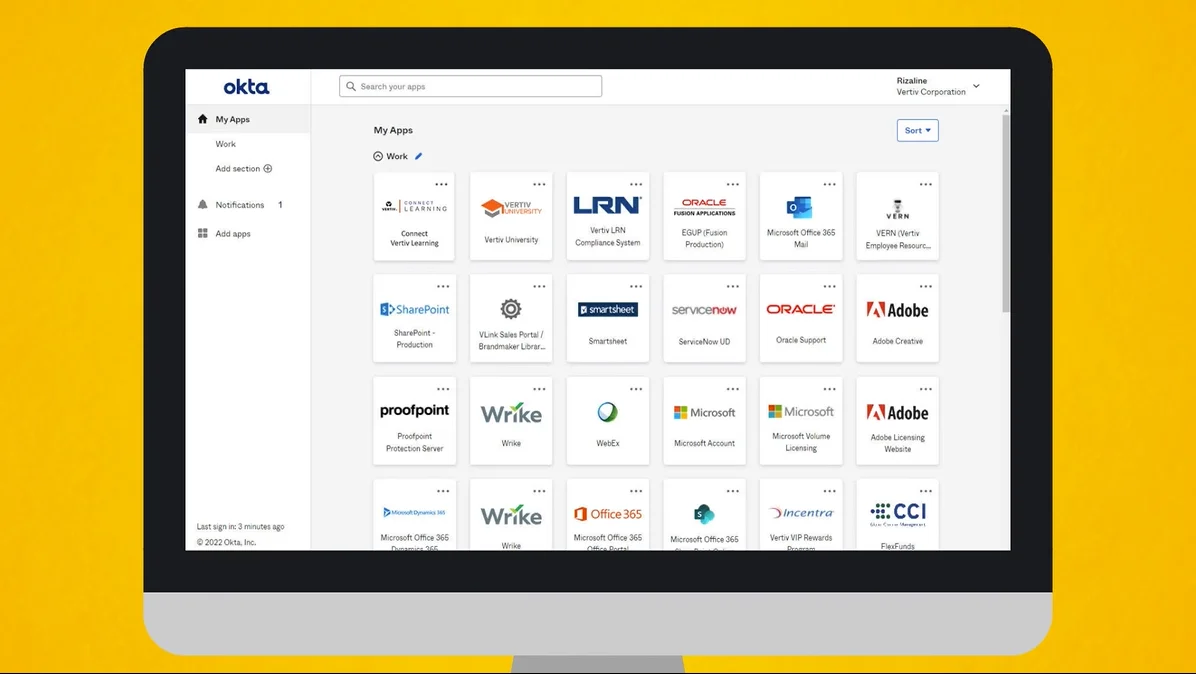Open options menu on Connect Vertiv Learning tile

442,185
